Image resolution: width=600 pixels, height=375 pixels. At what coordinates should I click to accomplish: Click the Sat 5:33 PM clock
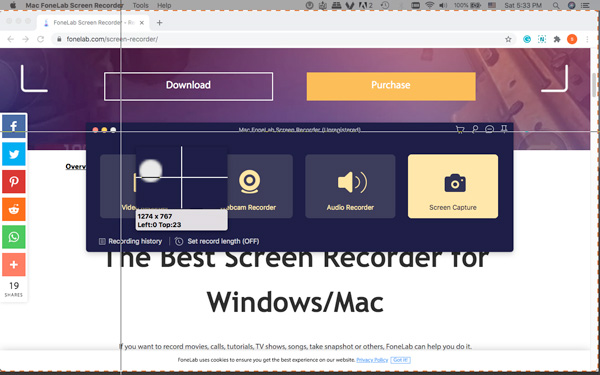pyautogui.click(x=523, y=5)
